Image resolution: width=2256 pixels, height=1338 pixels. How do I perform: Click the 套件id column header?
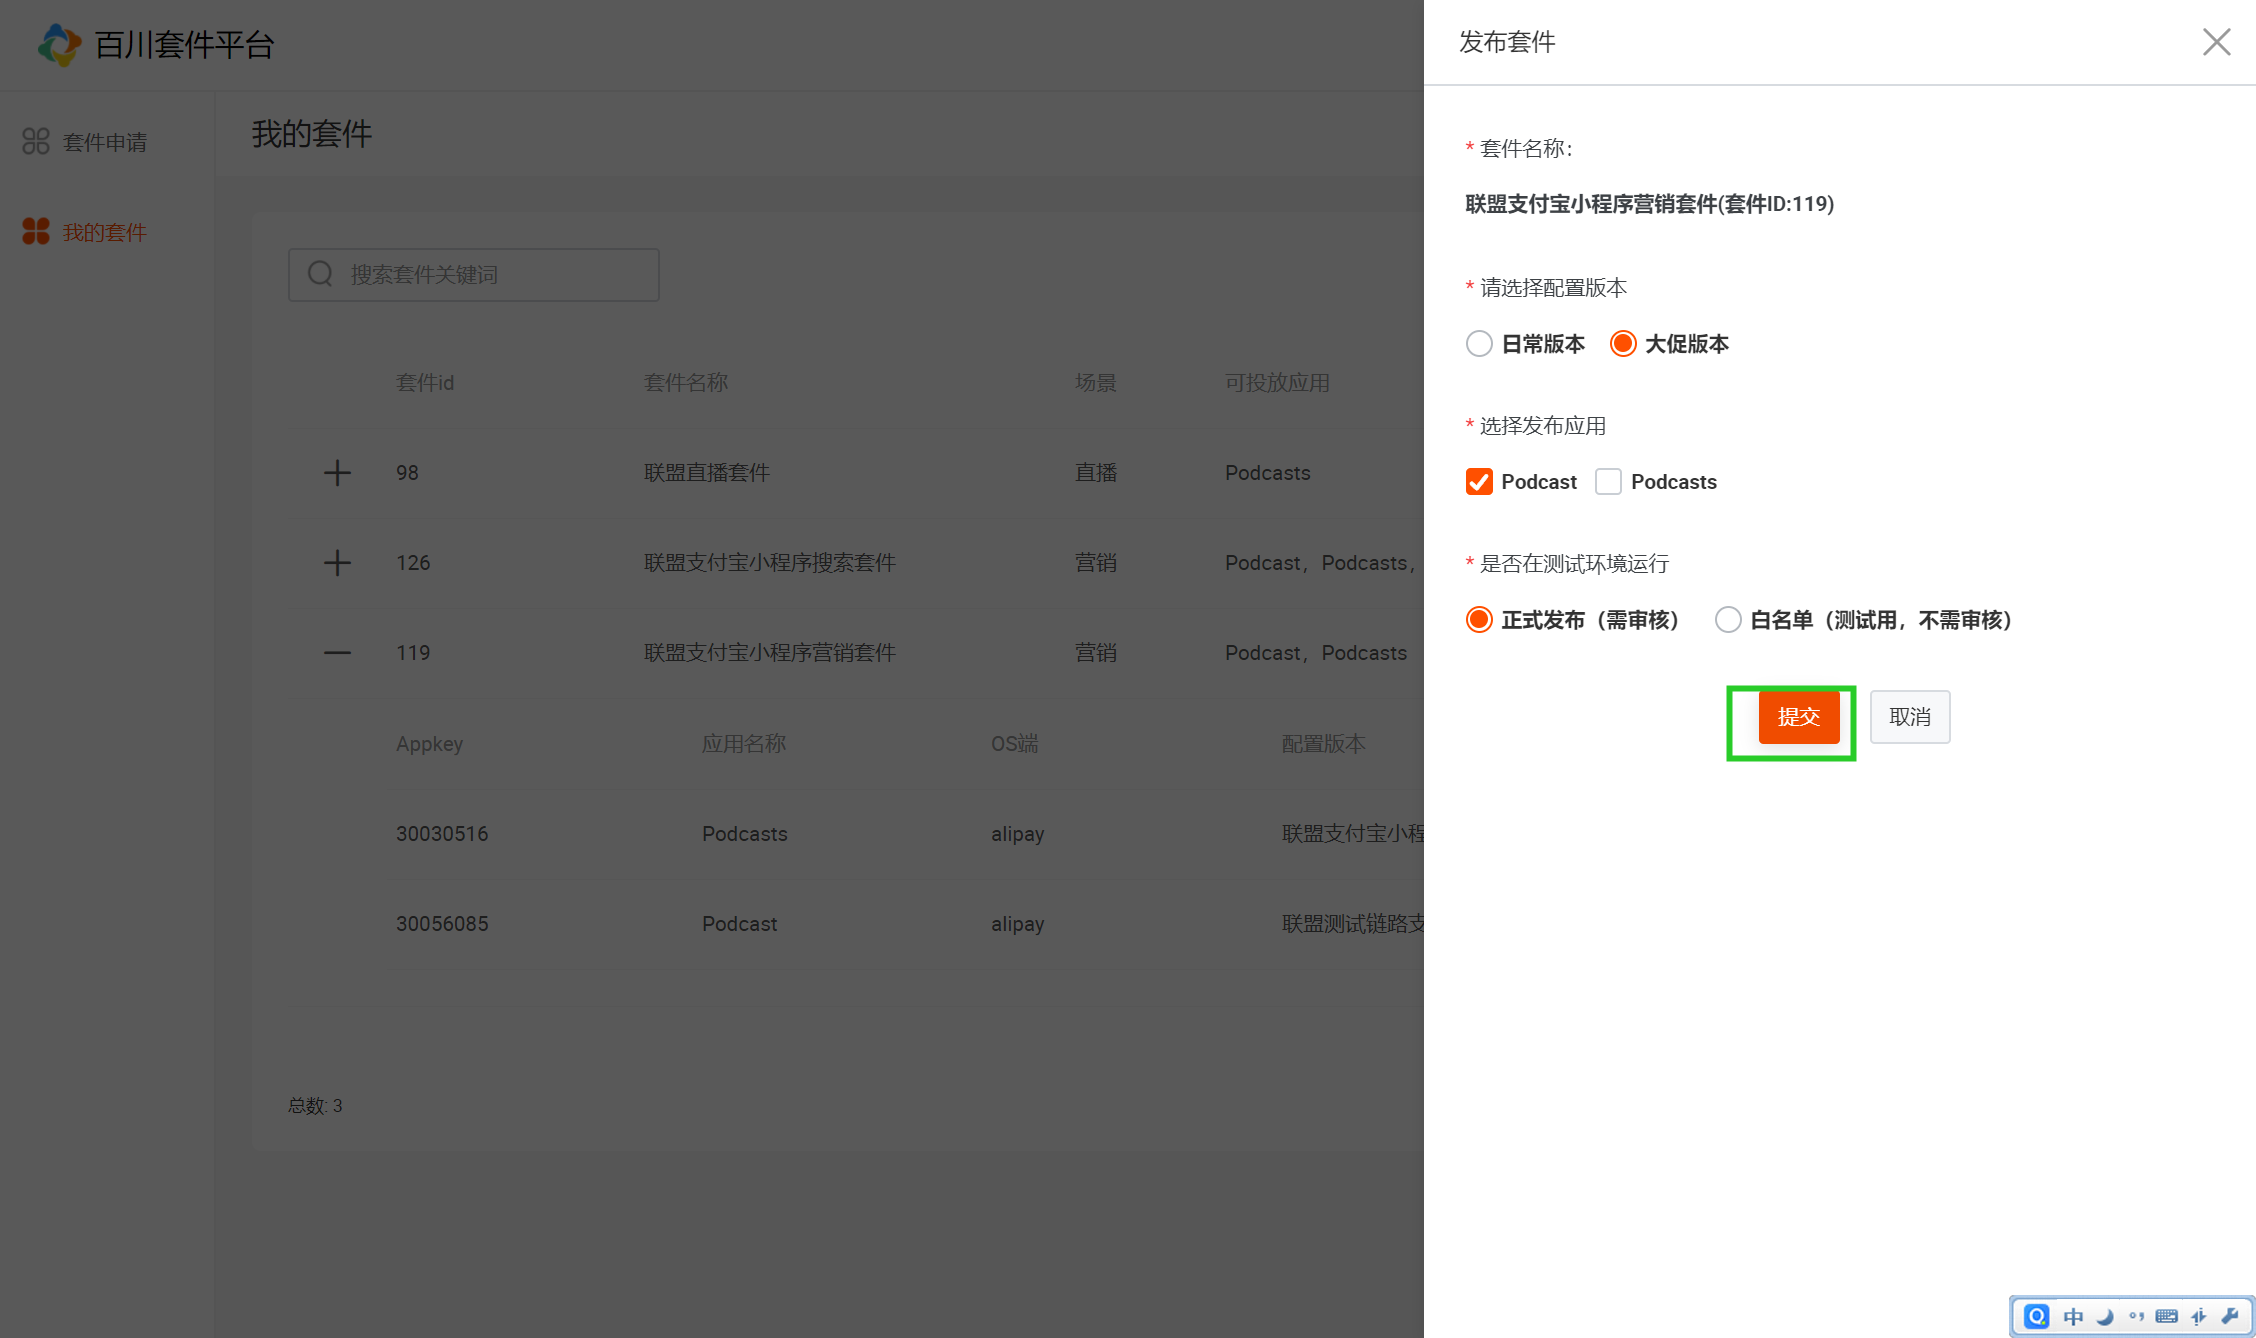click(x=425, y=383)
